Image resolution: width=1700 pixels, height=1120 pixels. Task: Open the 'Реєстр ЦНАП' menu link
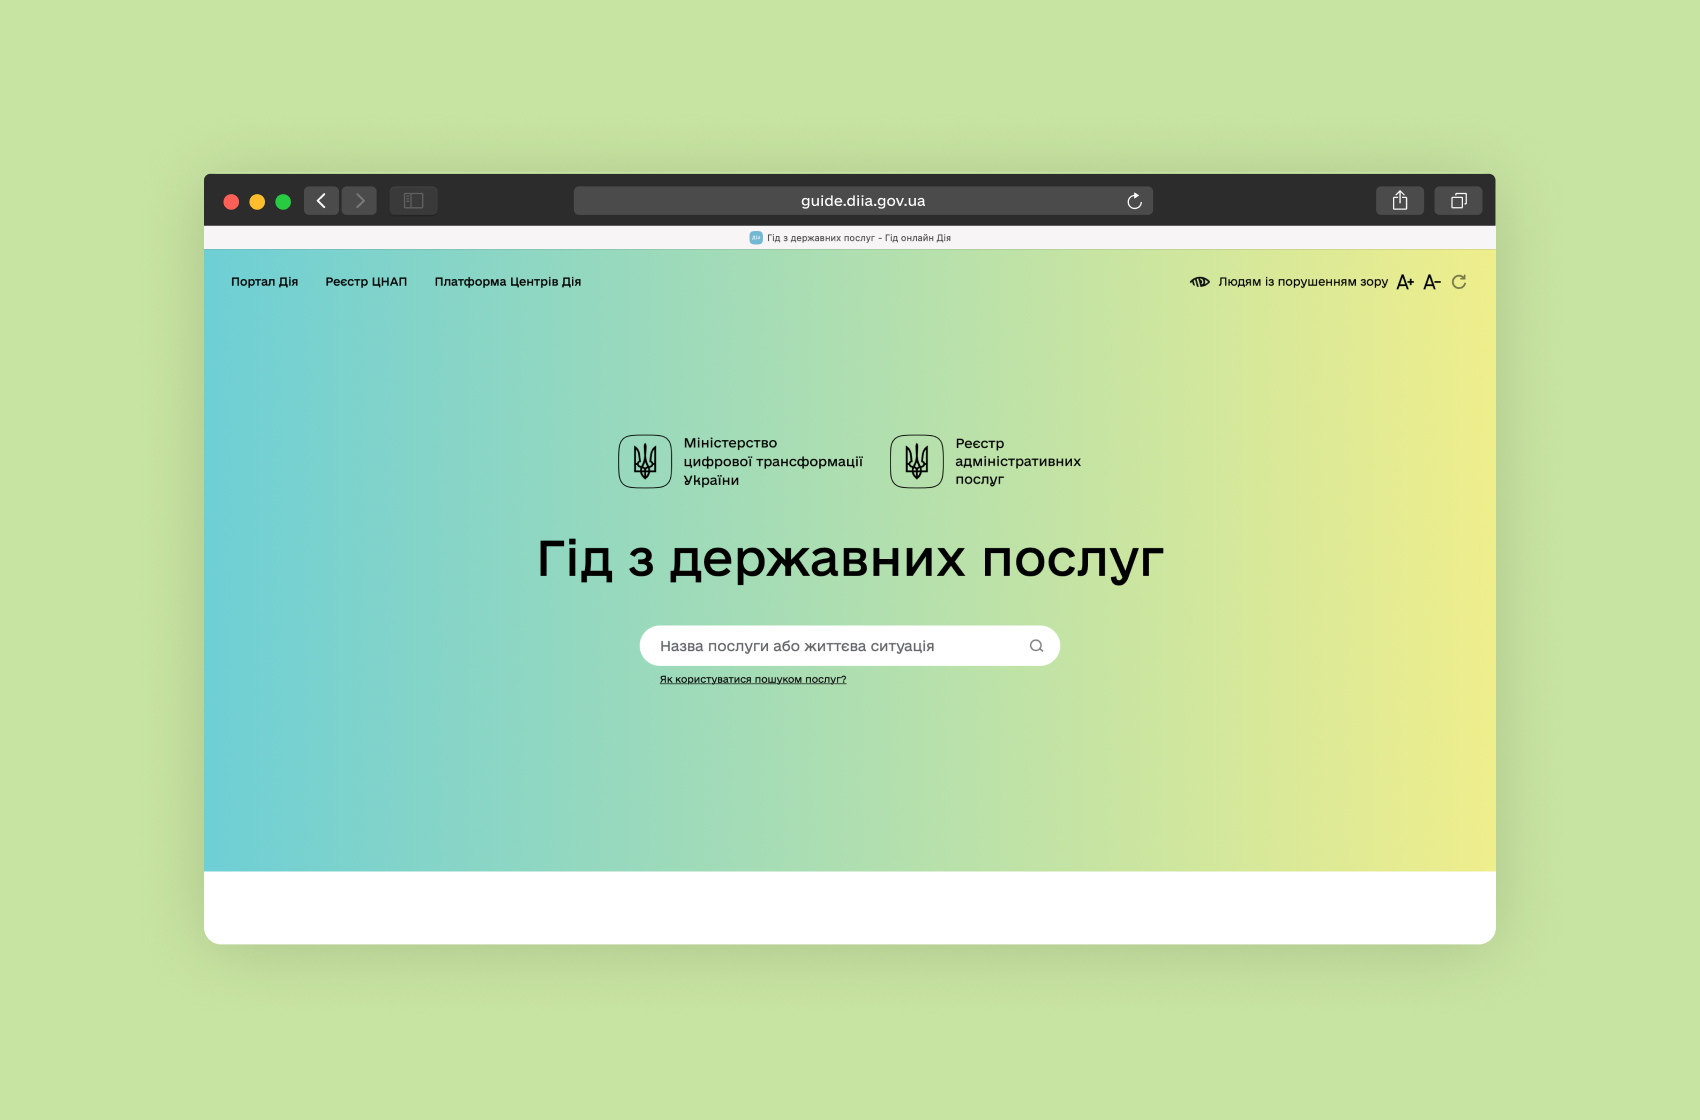366,282
